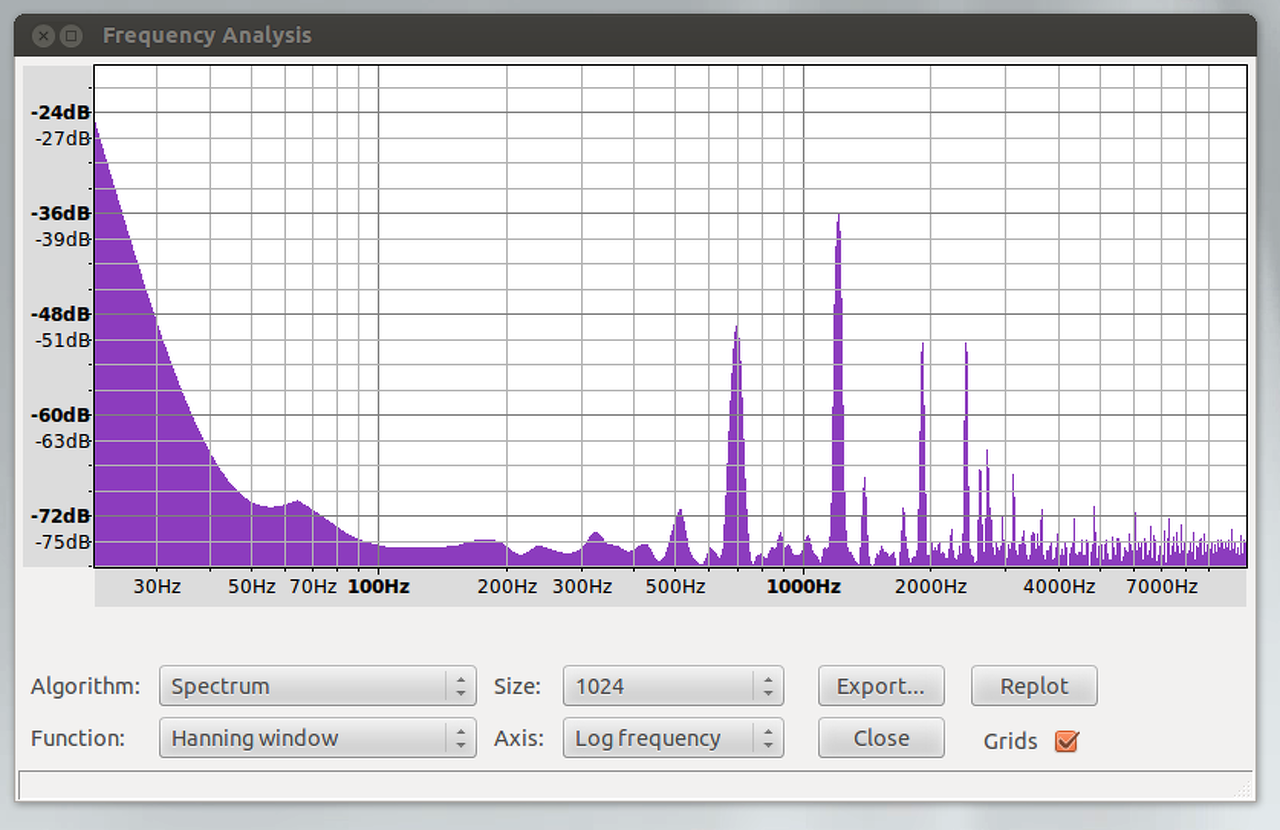The image size is (1280, 830).
Task: Click the Export... button
Action: coord(881,686)
